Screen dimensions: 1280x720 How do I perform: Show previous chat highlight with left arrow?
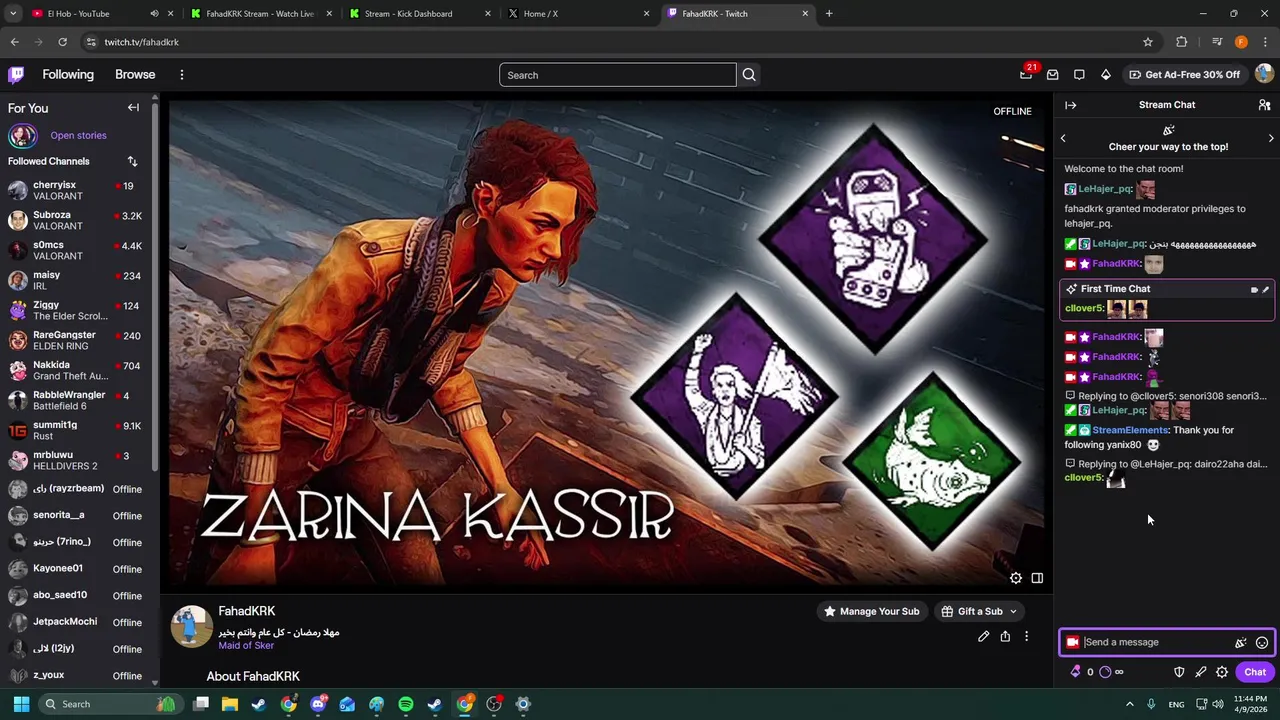(x=1063, y=138)
